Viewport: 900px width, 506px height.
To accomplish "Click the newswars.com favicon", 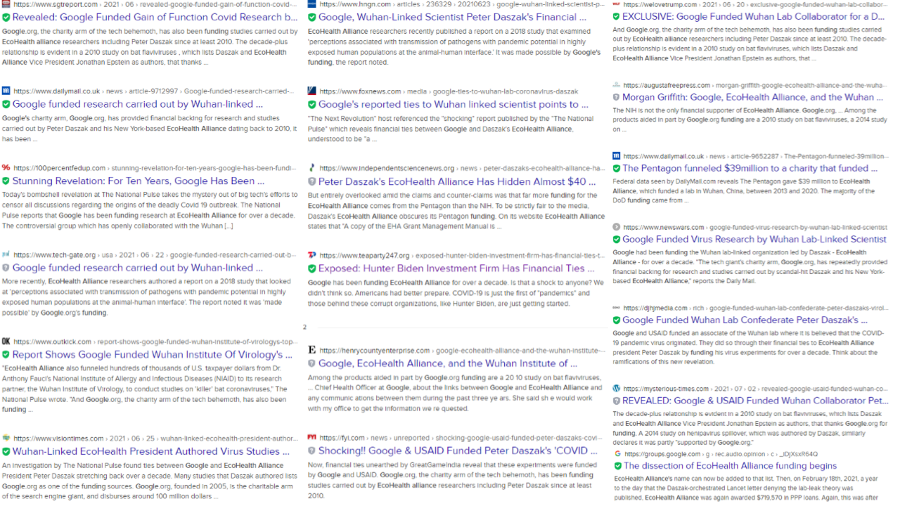I will pyautogui.click(x=616, y=227).
